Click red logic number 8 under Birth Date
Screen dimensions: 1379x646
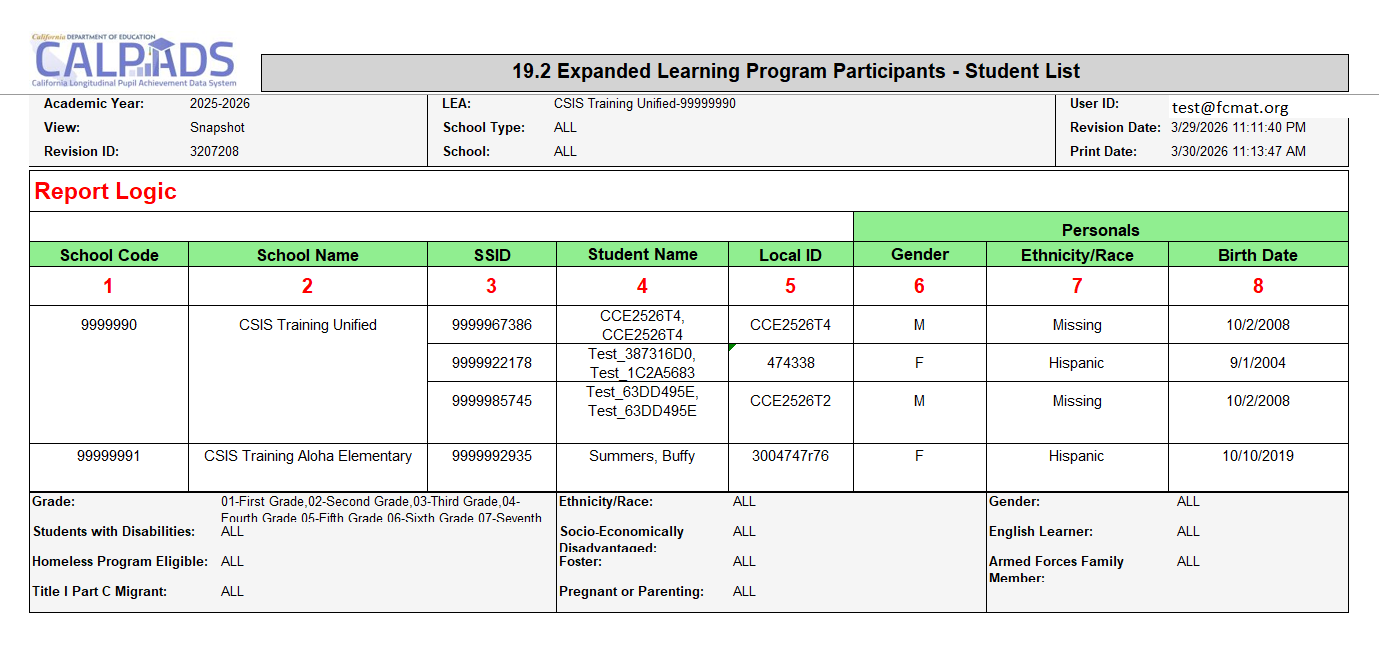(x=1257, y=286)
